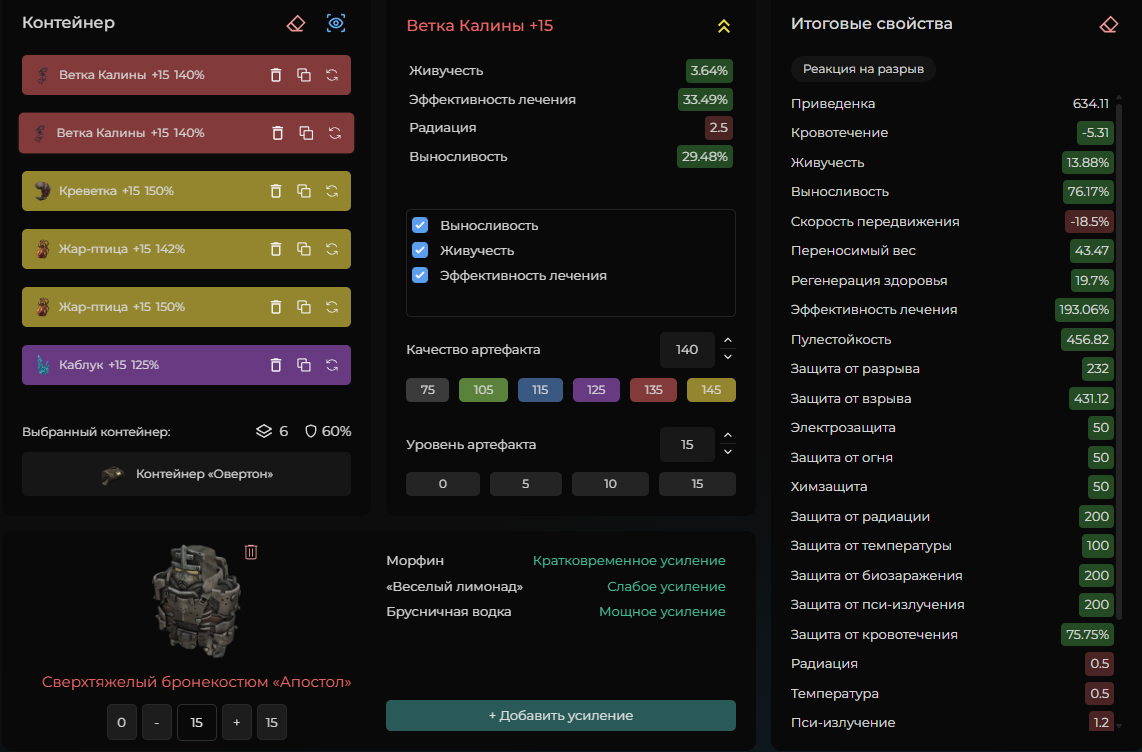Click the Реакция на разрыв chip
Image resolution: width=1142 pixels, height=752 pixels.
[863, 69]
